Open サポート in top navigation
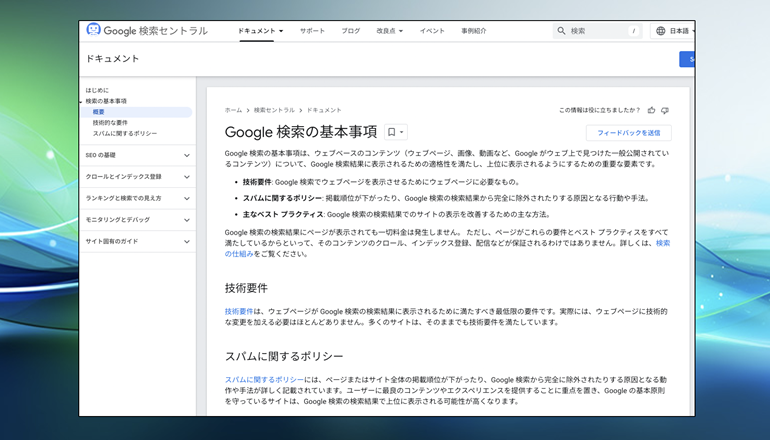The height and width of the screenshot is (440, 770). point(312,31)
